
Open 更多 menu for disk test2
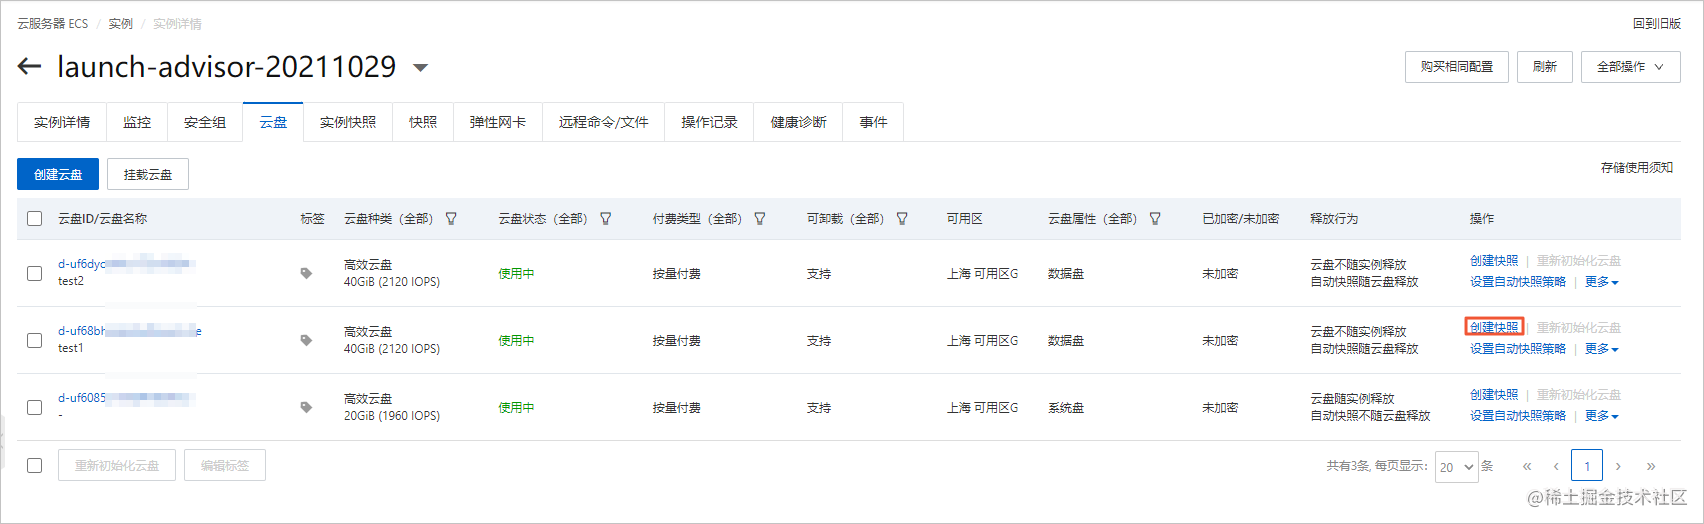(1601, 282)
